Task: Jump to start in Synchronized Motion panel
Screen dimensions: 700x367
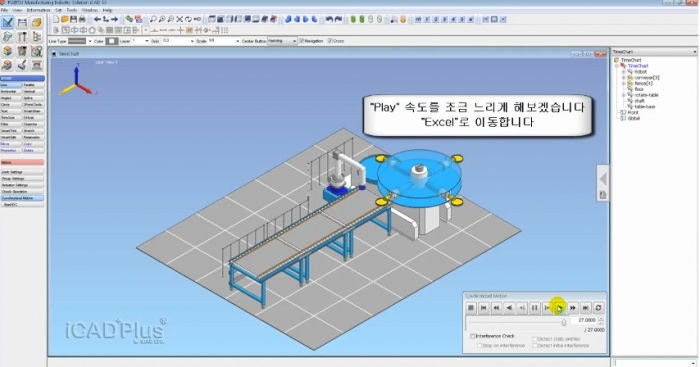Action: [483, 308]
